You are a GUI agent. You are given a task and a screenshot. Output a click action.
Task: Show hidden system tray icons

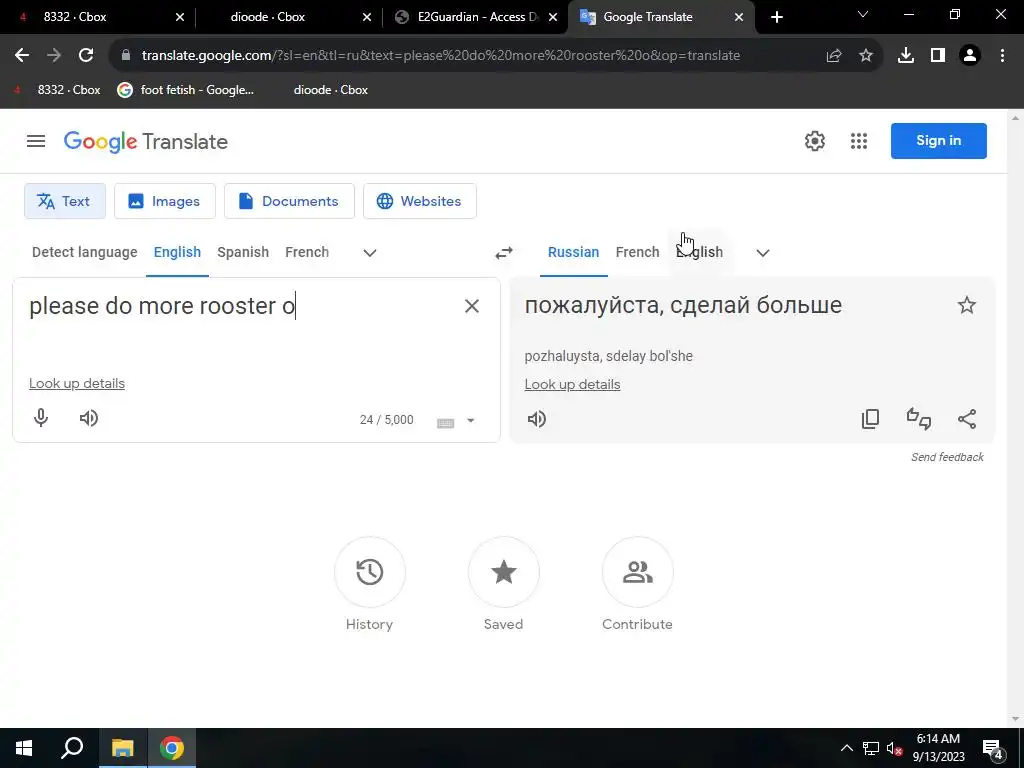[x=846, y=748]
